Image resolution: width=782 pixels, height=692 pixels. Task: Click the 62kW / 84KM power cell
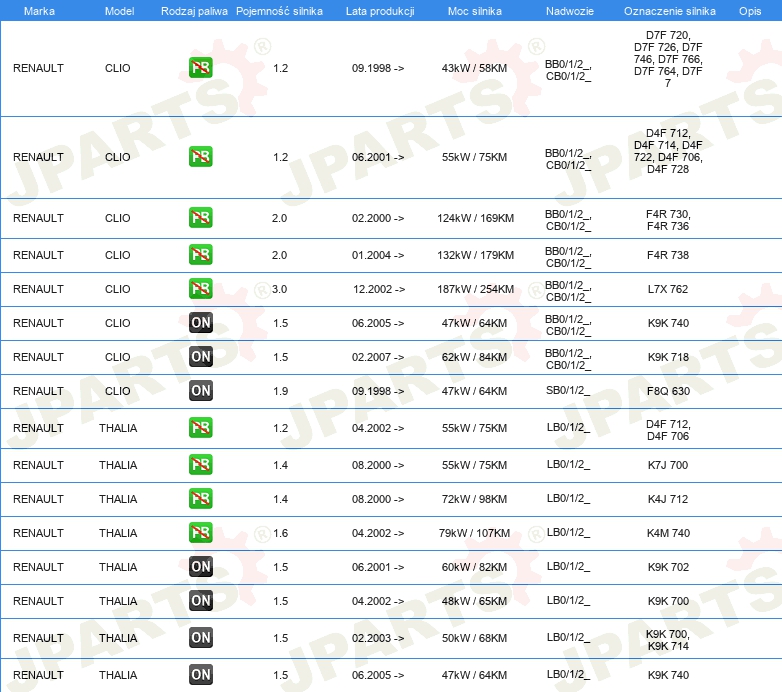point(474,357)
